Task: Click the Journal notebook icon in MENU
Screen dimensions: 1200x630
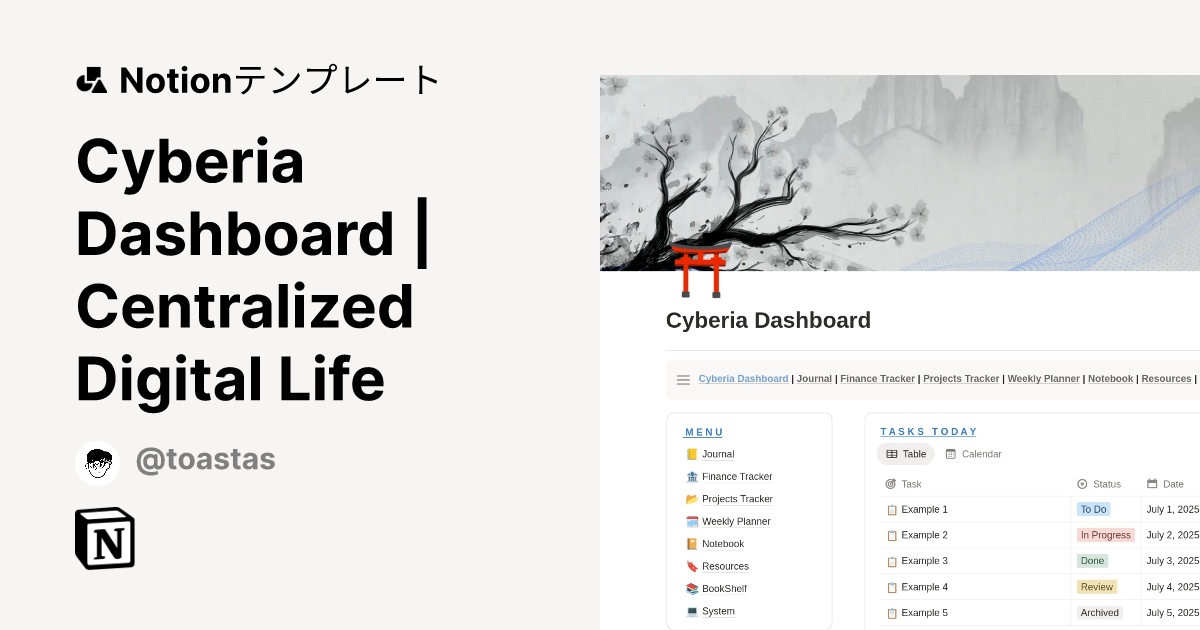Action: pyautogui.click(x=691, y=454)
